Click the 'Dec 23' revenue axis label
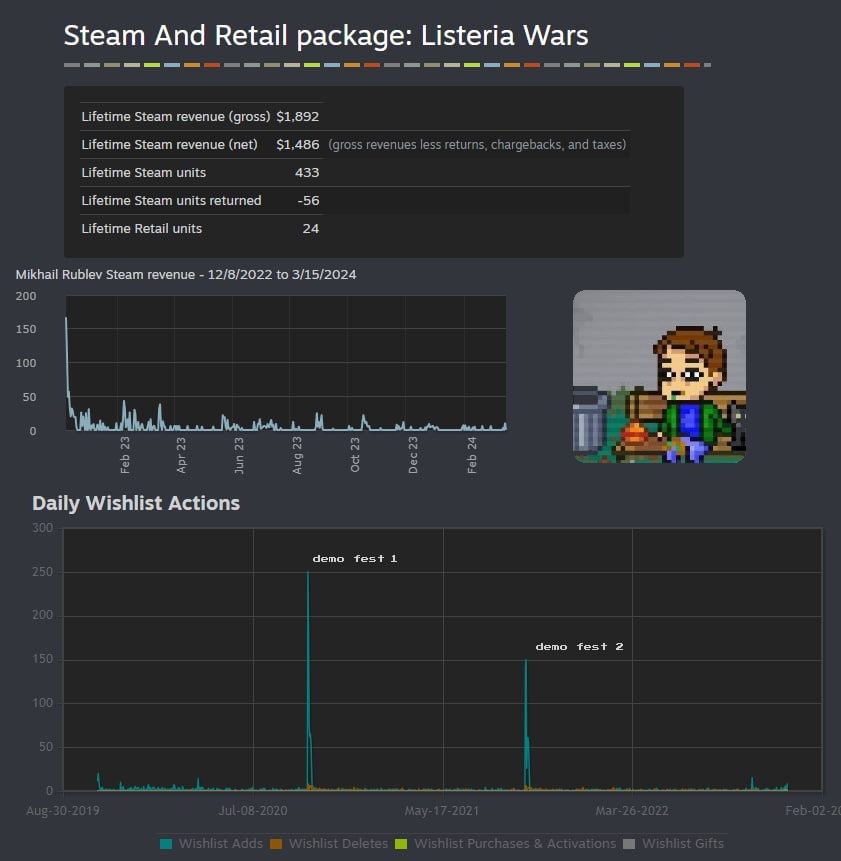The width and height of the screenshot is (841, 861). click(413, 455)
